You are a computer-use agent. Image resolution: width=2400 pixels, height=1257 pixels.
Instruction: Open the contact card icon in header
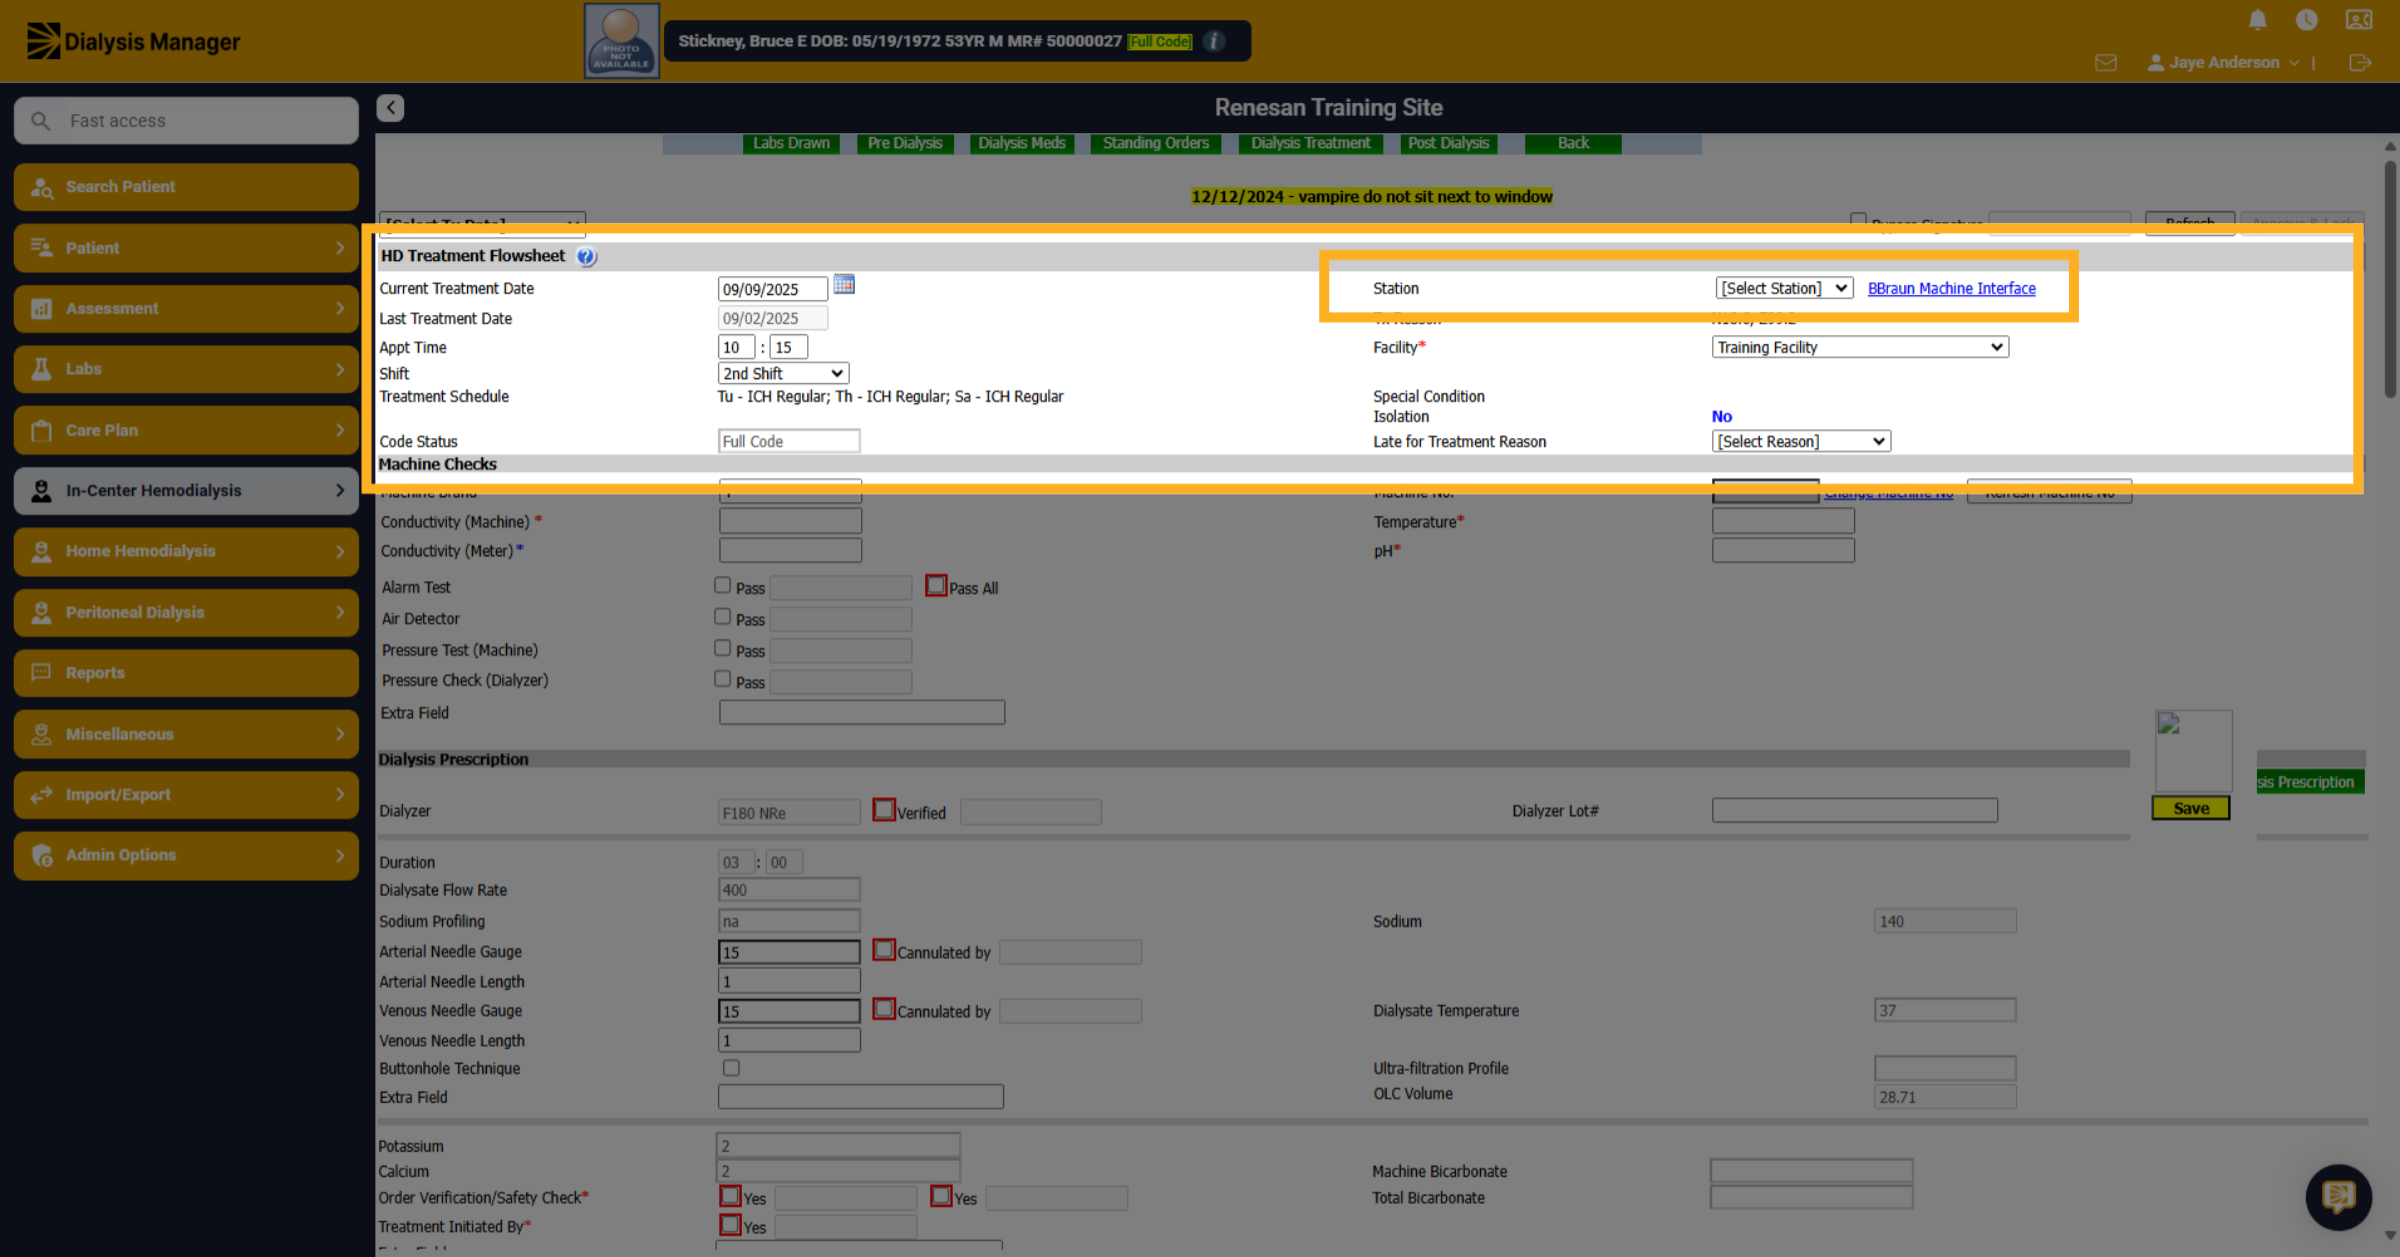pos(2359,20)
